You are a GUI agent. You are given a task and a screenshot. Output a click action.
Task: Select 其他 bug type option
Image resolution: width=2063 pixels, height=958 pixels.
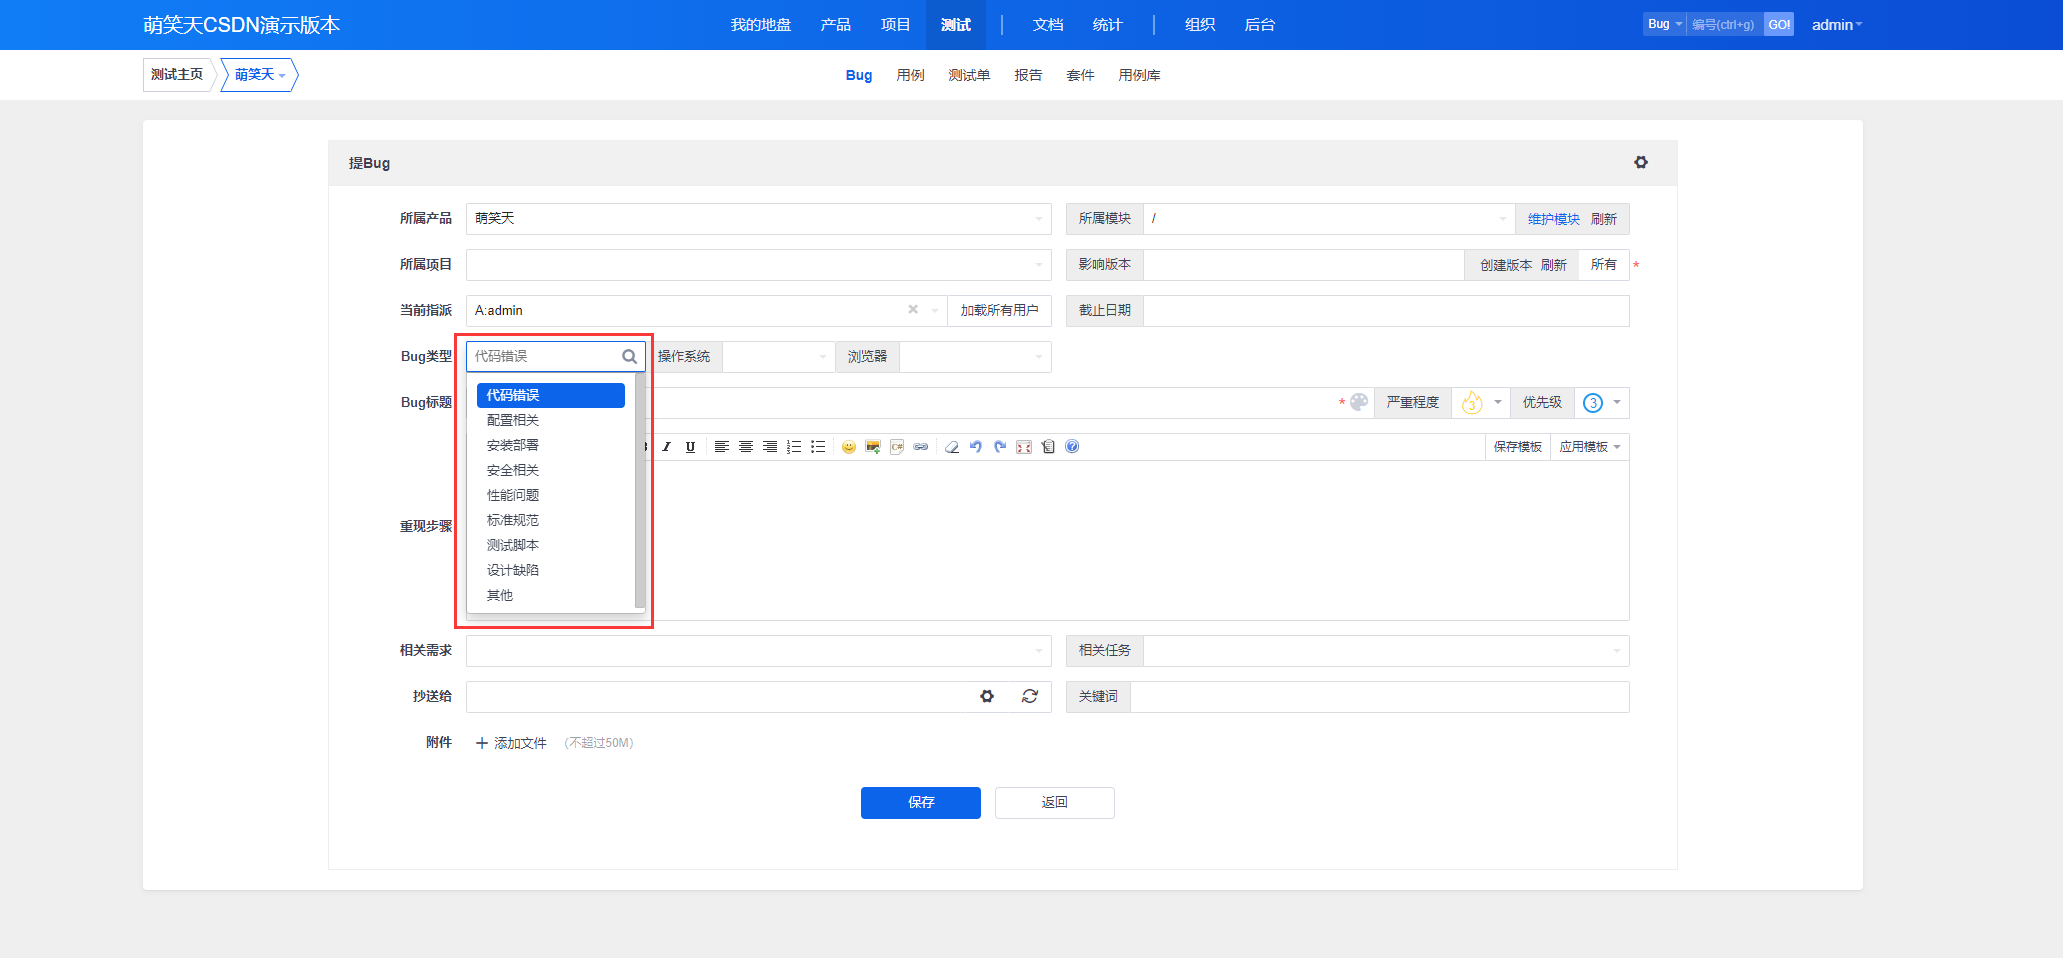coord(551,595)
